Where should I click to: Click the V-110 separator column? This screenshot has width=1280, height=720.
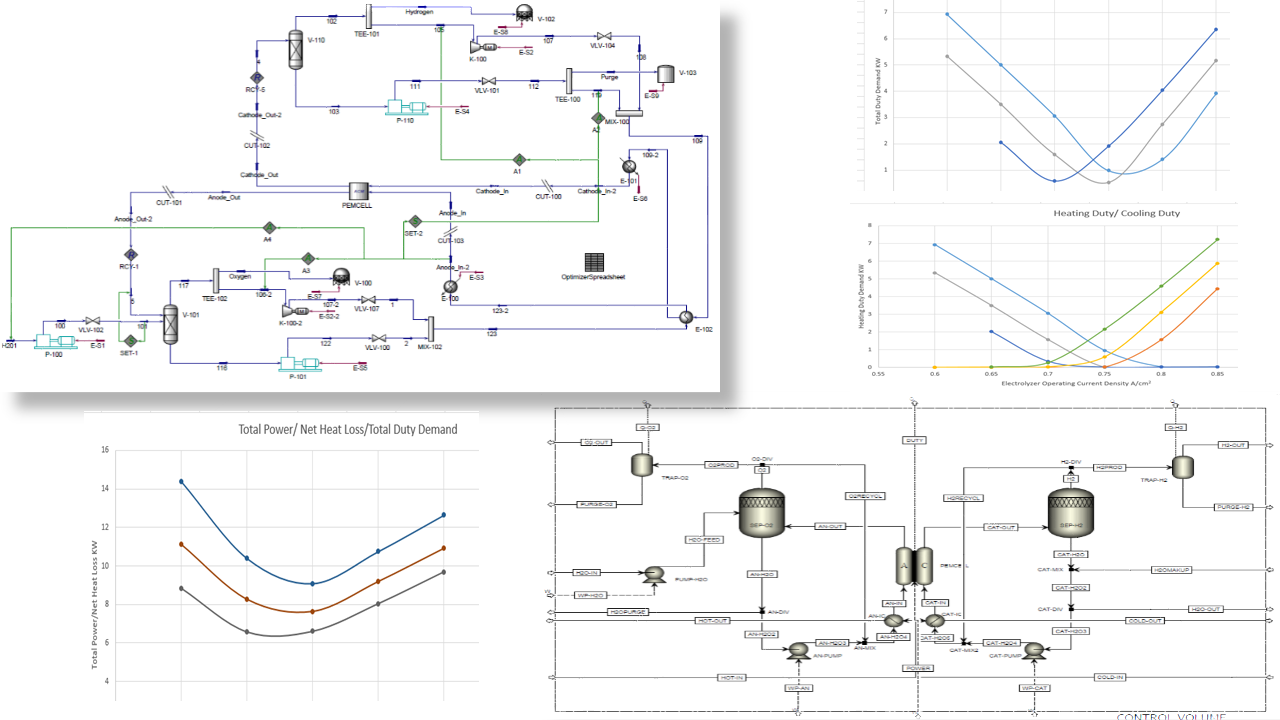295,48
